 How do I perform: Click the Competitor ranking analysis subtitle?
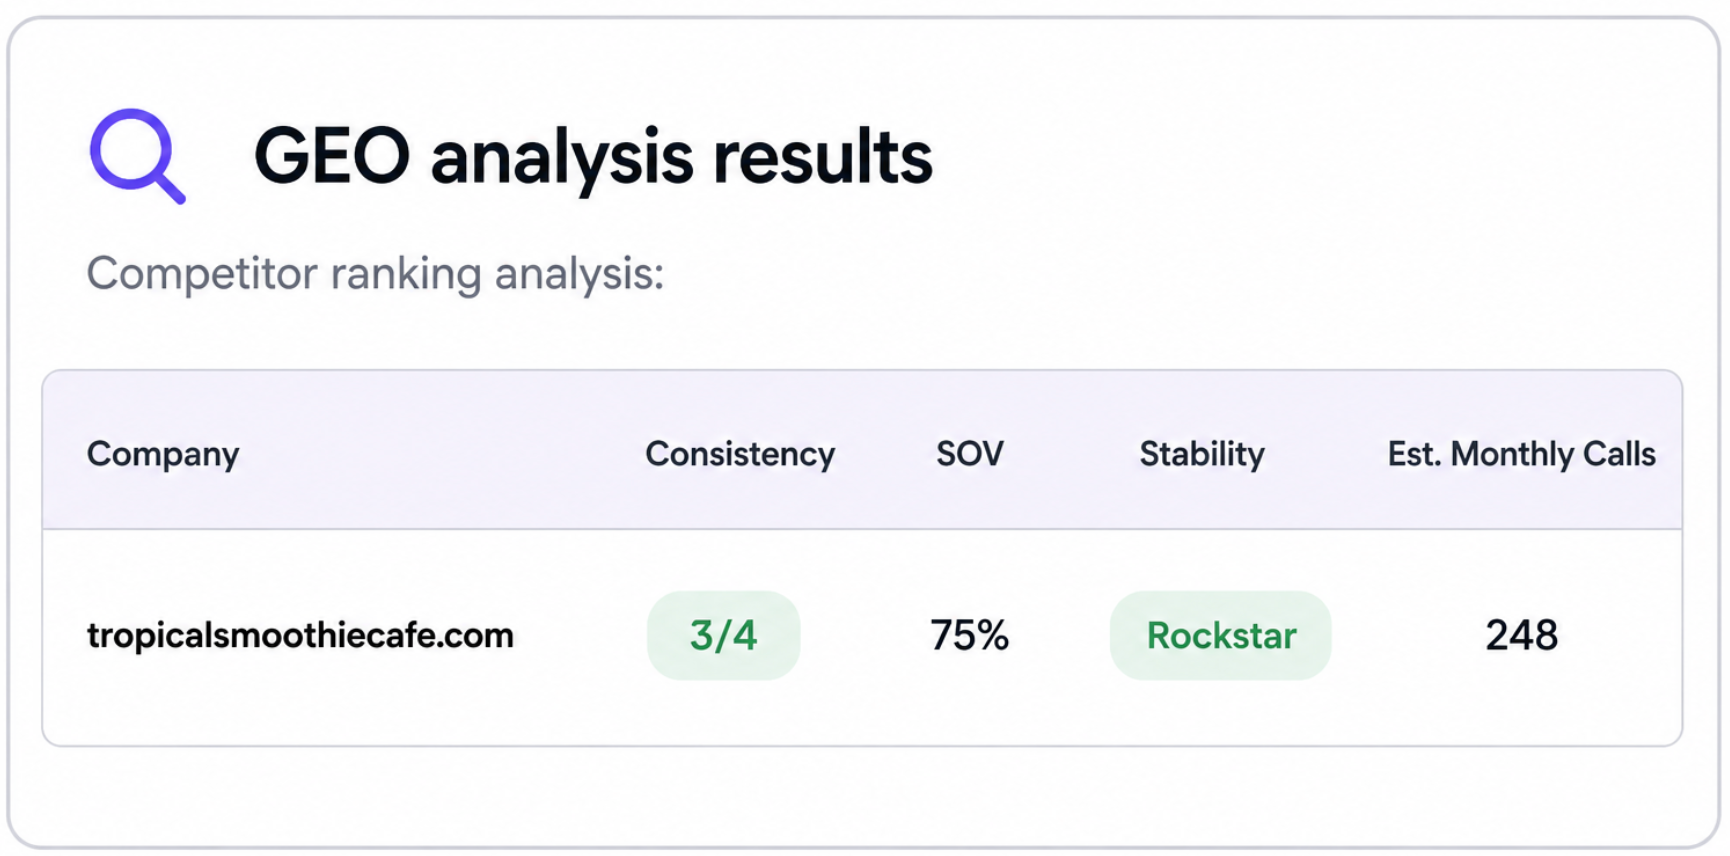pyautogui.click(x=375, y=274)
